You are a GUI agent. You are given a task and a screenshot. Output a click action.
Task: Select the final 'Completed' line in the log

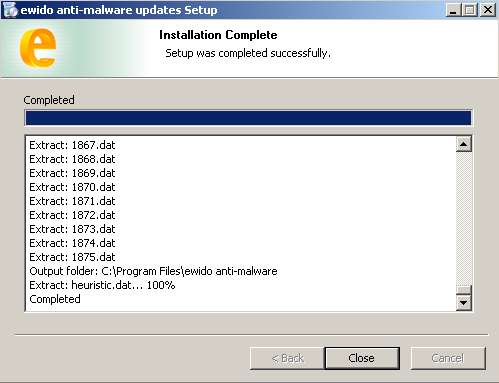click(x=55, y=299)
